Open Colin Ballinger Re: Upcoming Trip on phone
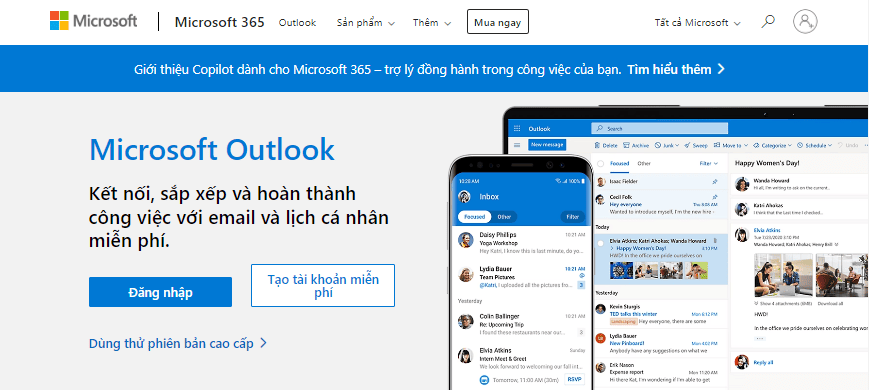 point(521,324)
